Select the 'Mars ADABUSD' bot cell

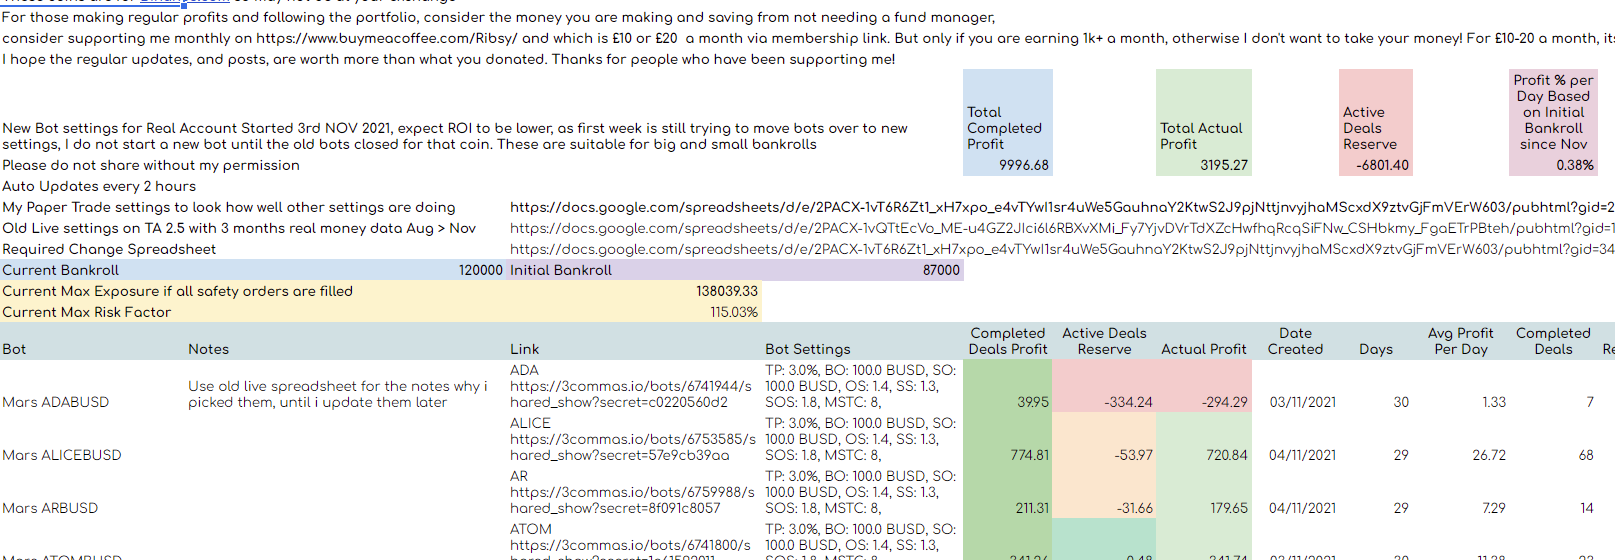point(55,402)
